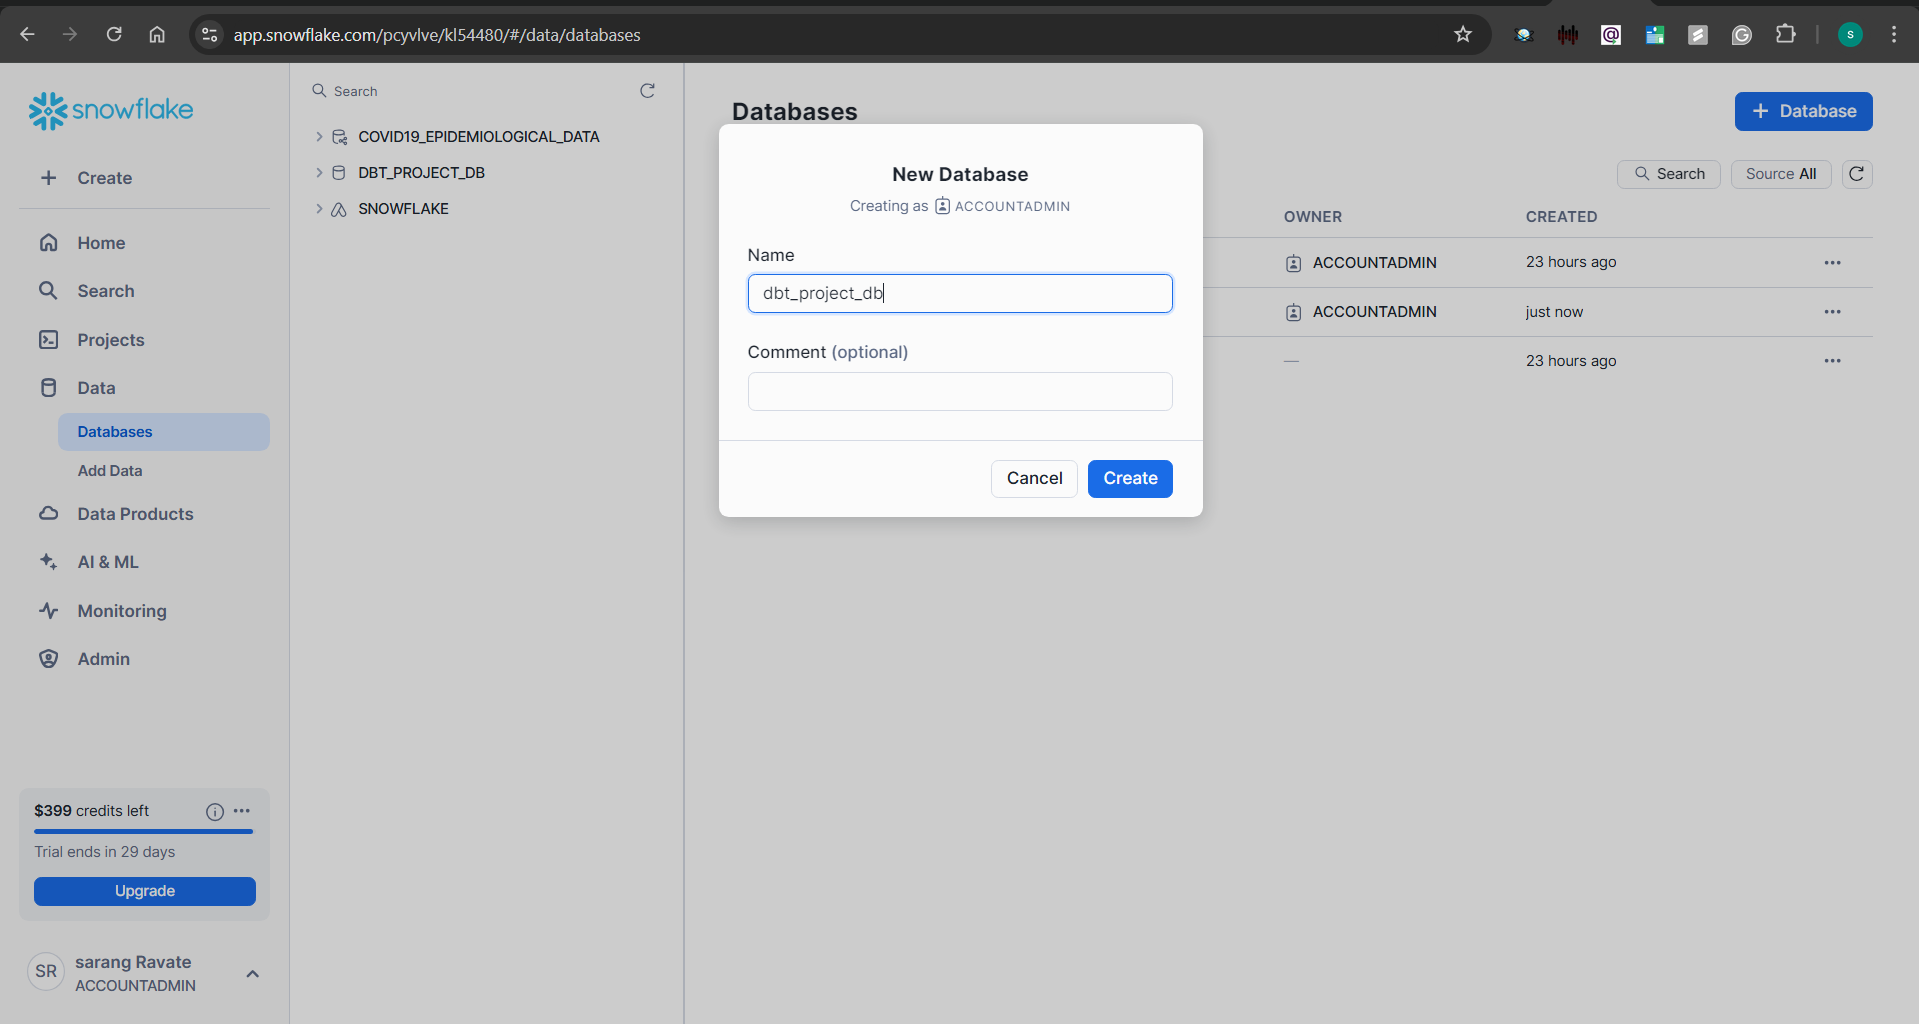
Task: Click the Data Products cloud icon
Action: coord(48,514)
